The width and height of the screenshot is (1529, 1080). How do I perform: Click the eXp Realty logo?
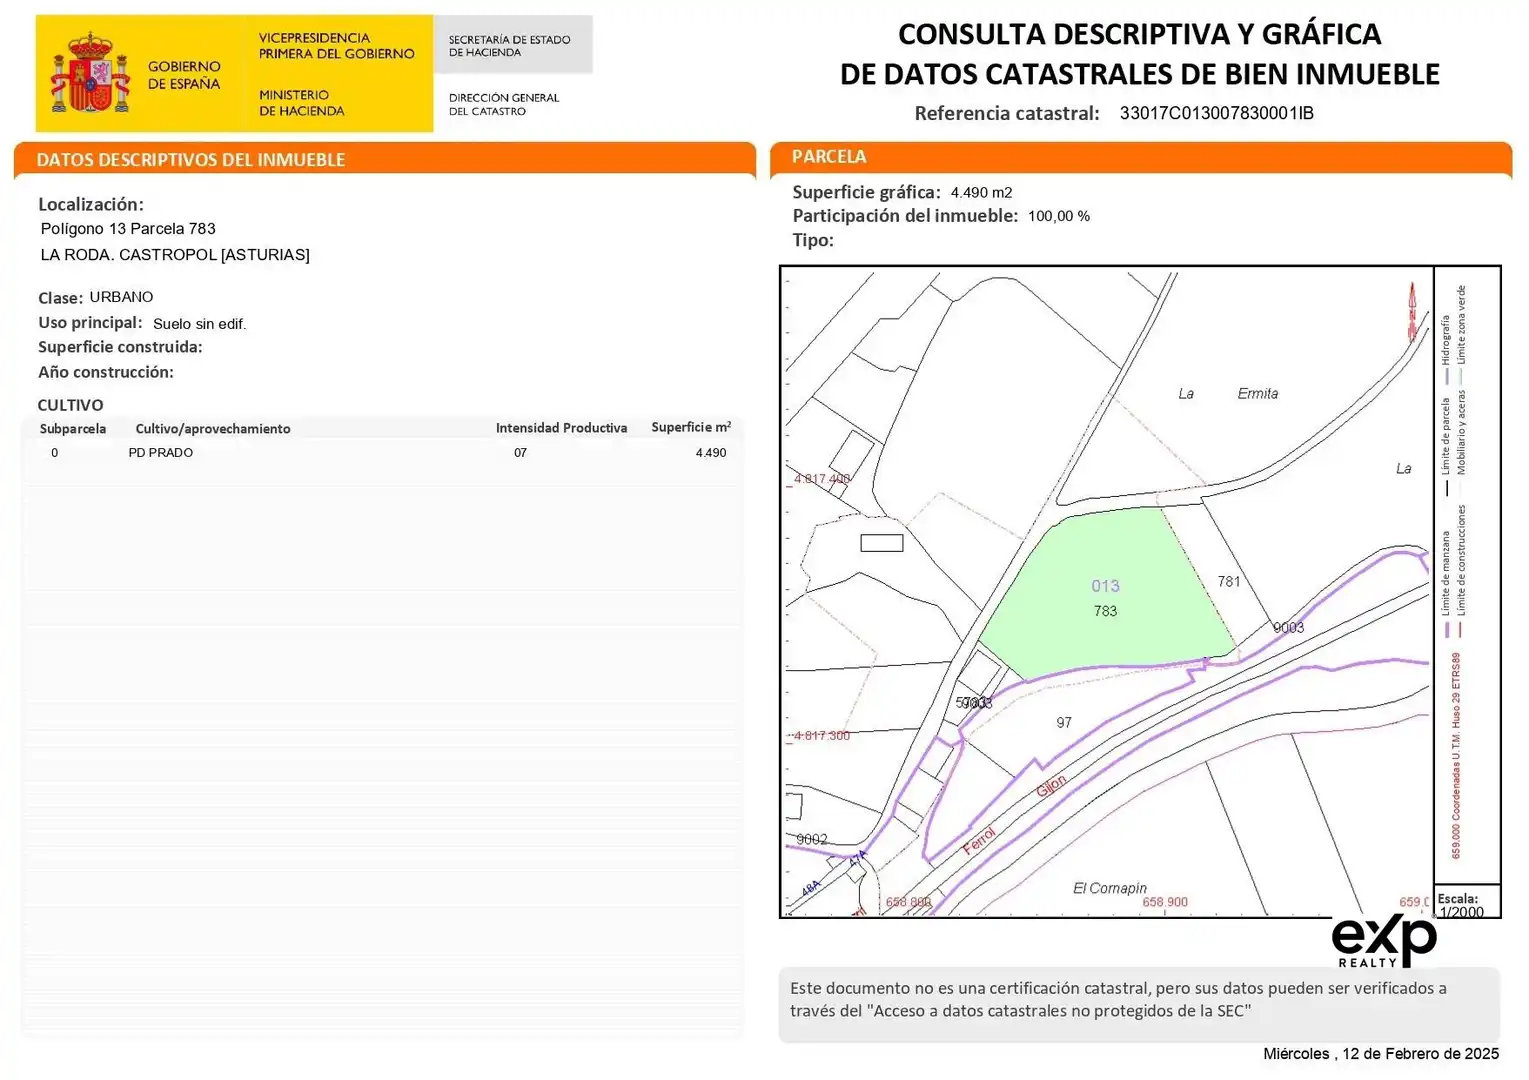[x=1384, y=941]
